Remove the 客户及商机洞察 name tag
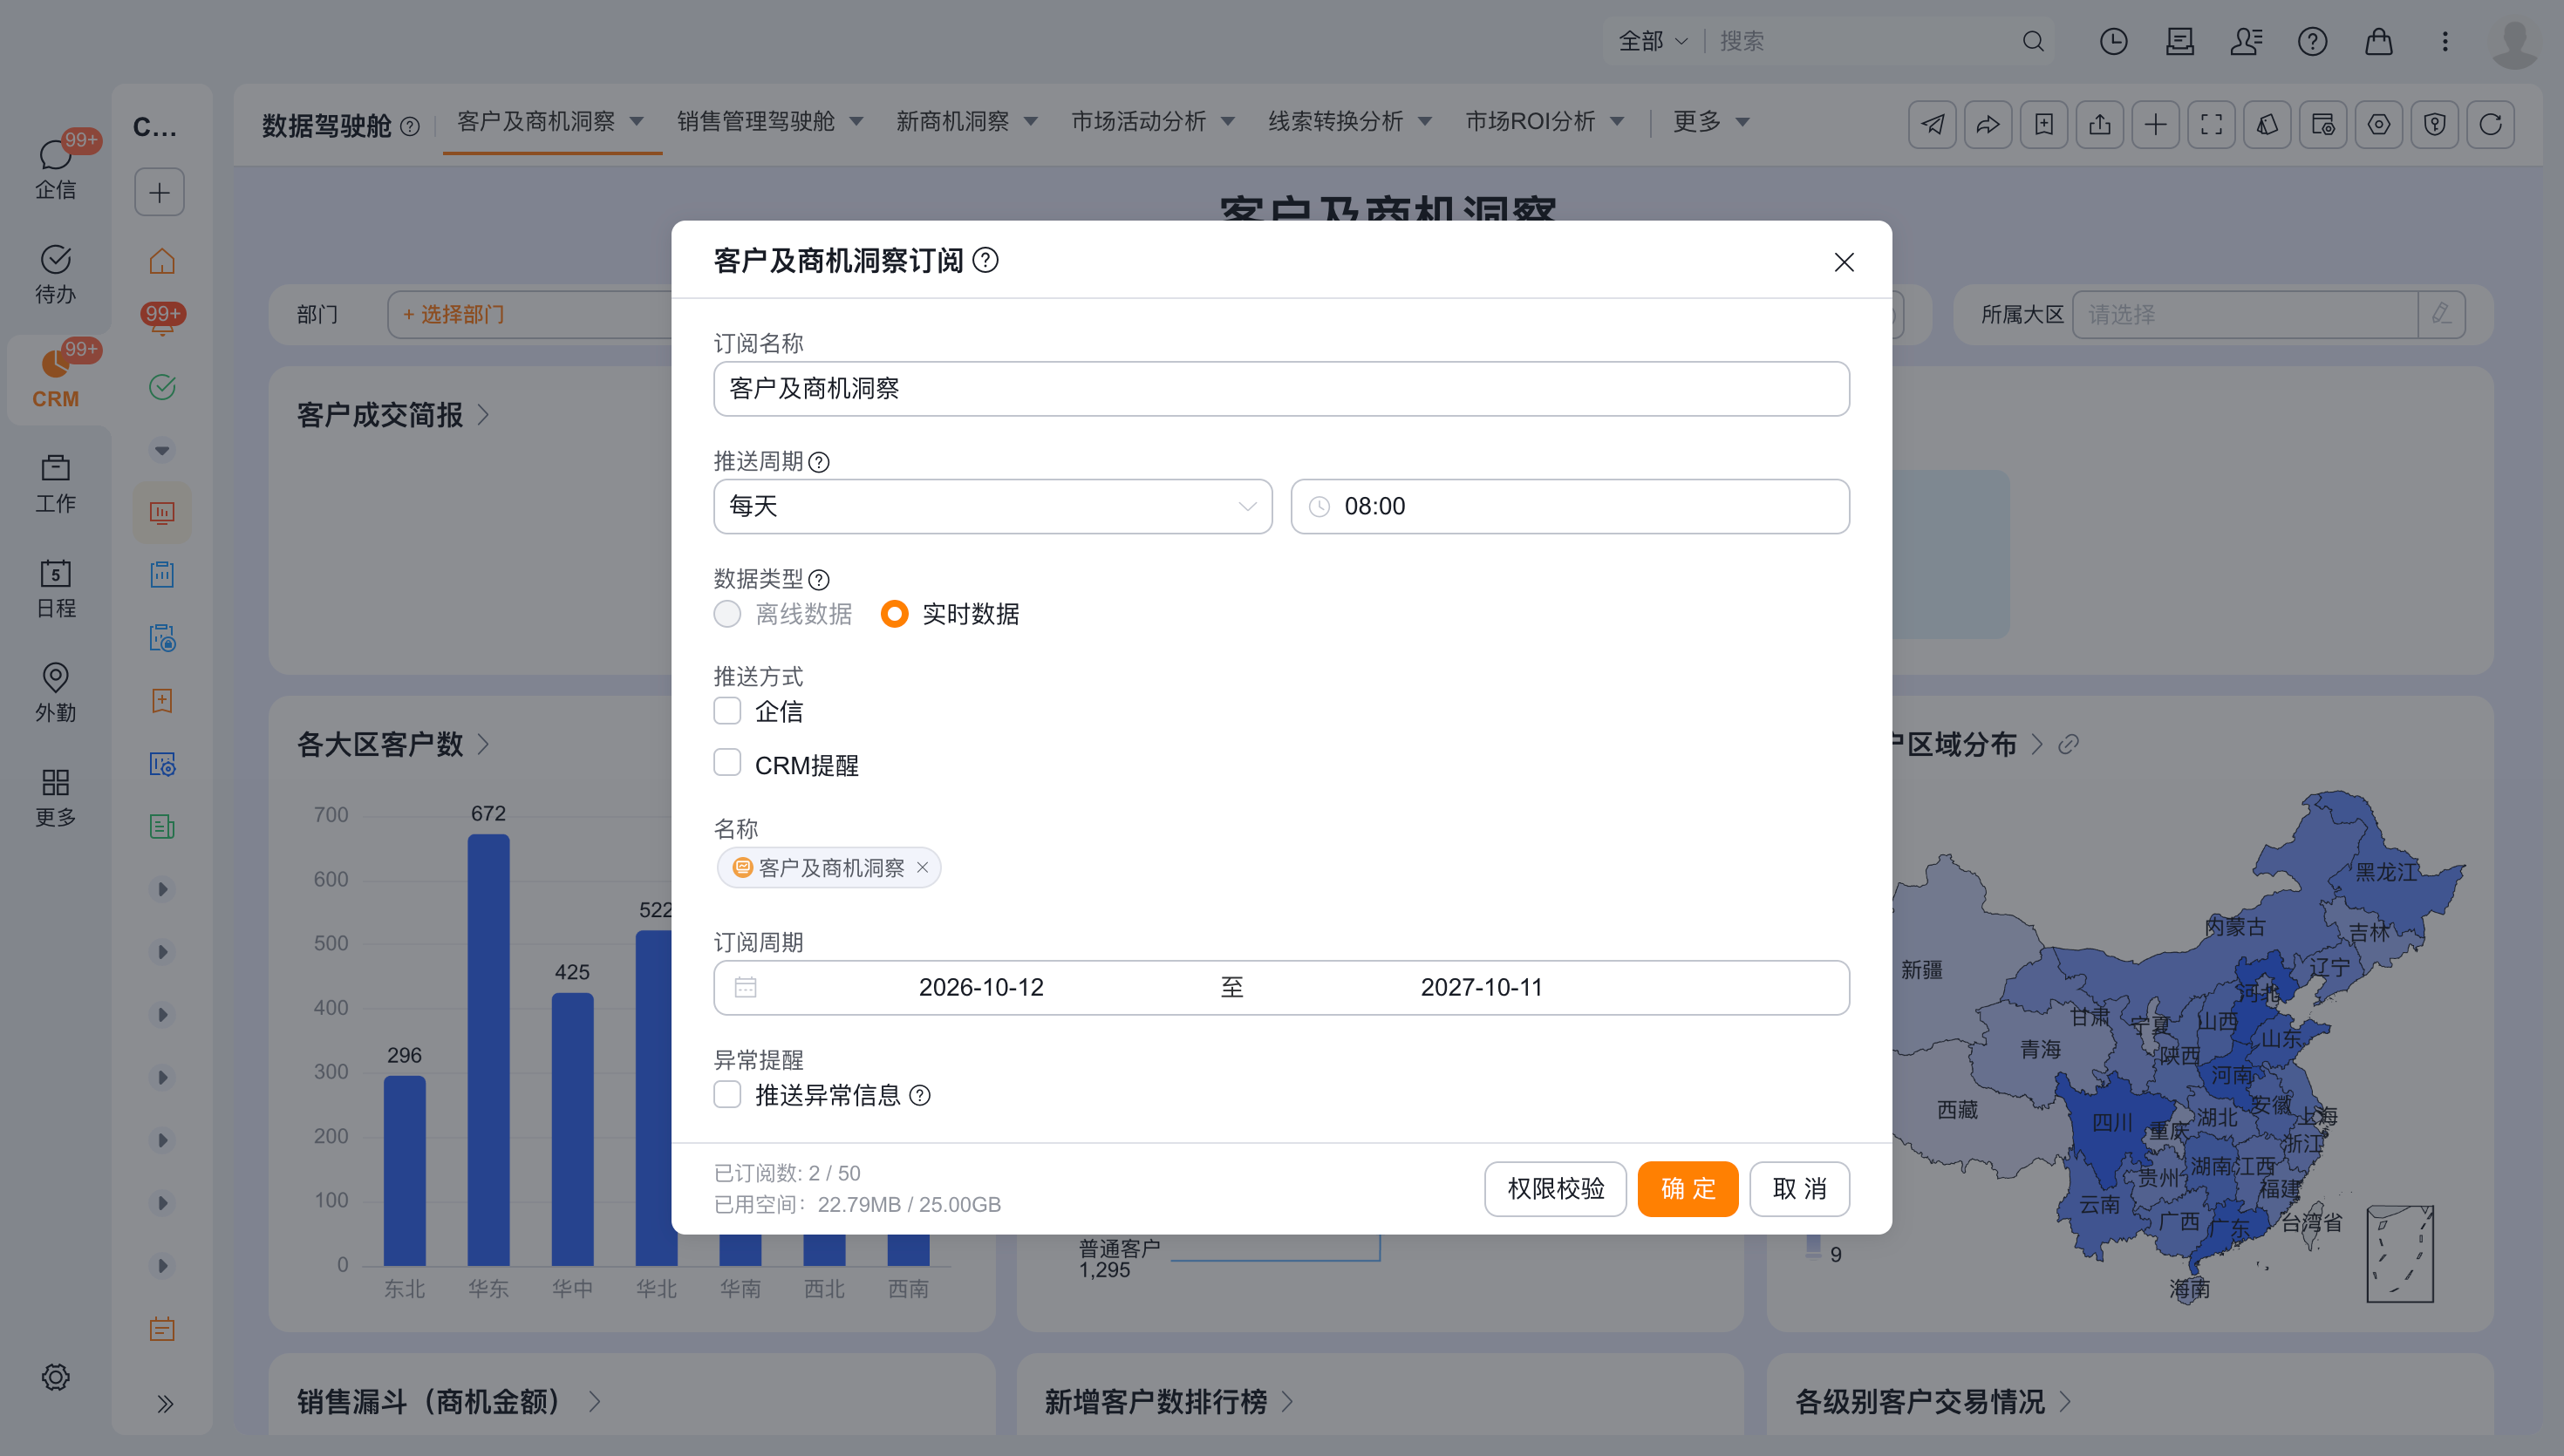The width and height of the screenshot is (2564, 1456). 922,868
